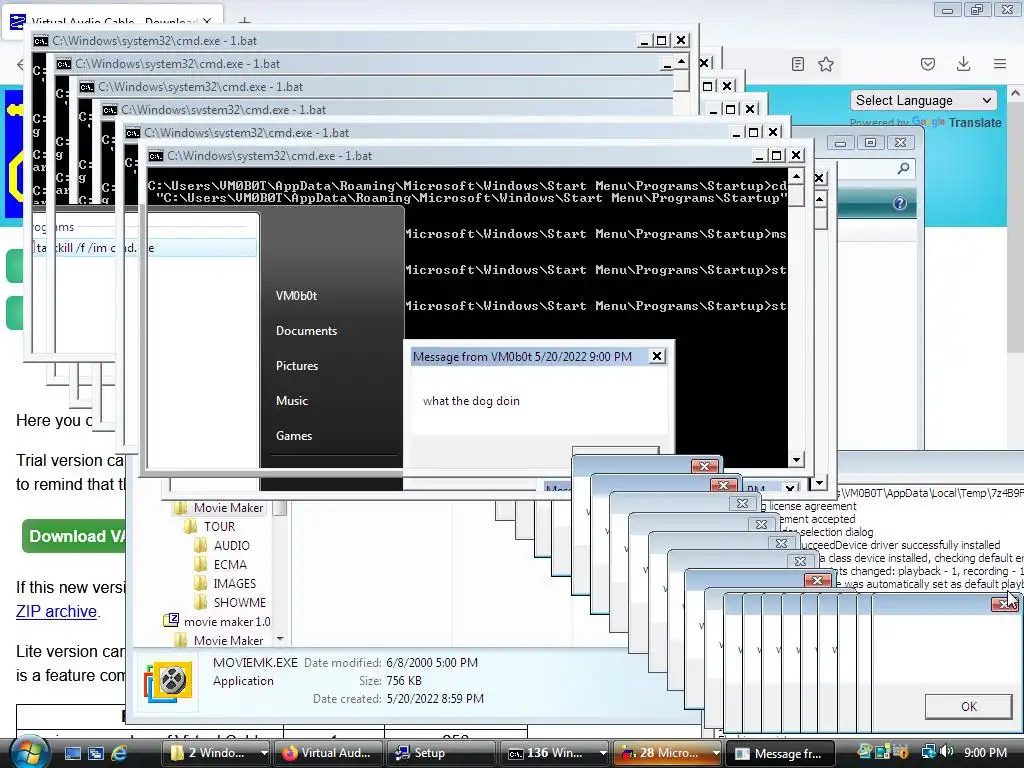
Task: Switch to Setup taskbar button
Action: click(x=440, y=753)
